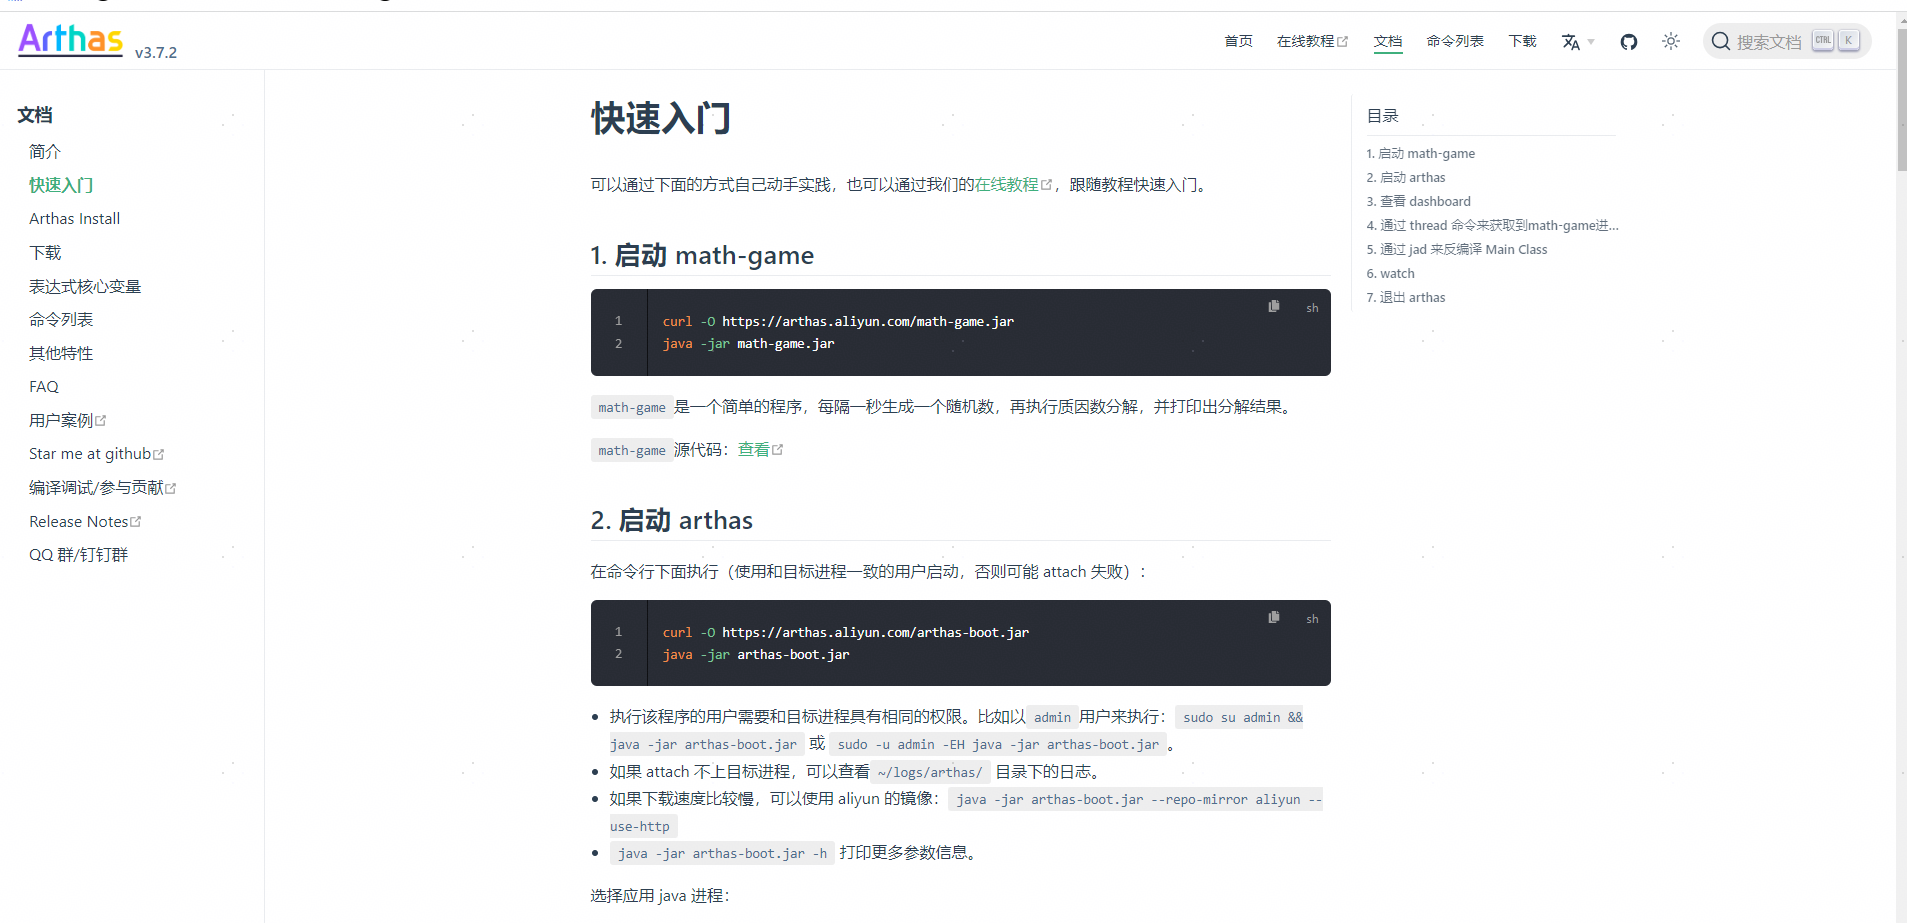Open the 命令列表 nav item

point(1455,41)
